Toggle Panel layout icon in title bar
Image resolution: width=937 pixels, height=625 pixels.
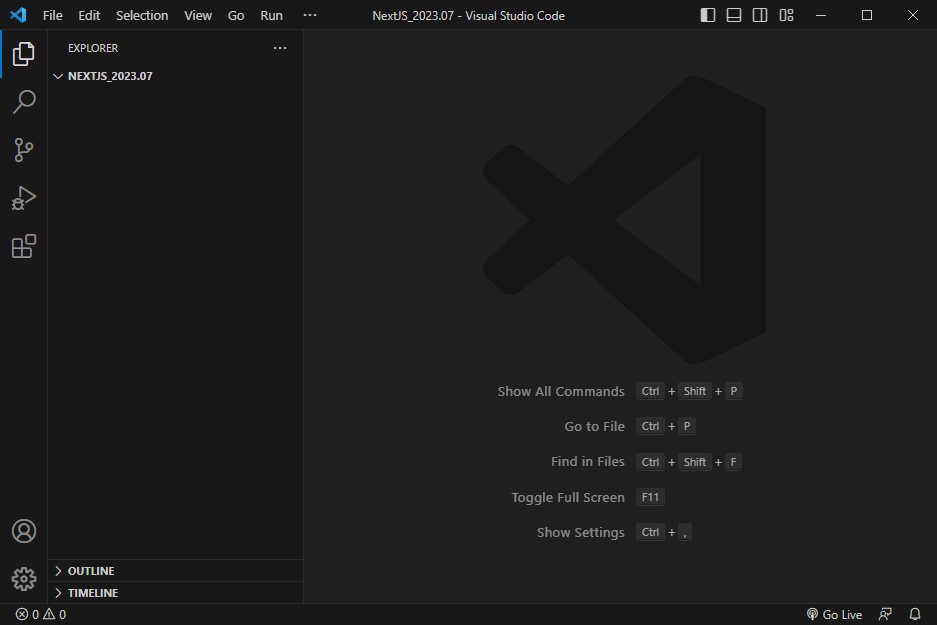coord(734,15)
